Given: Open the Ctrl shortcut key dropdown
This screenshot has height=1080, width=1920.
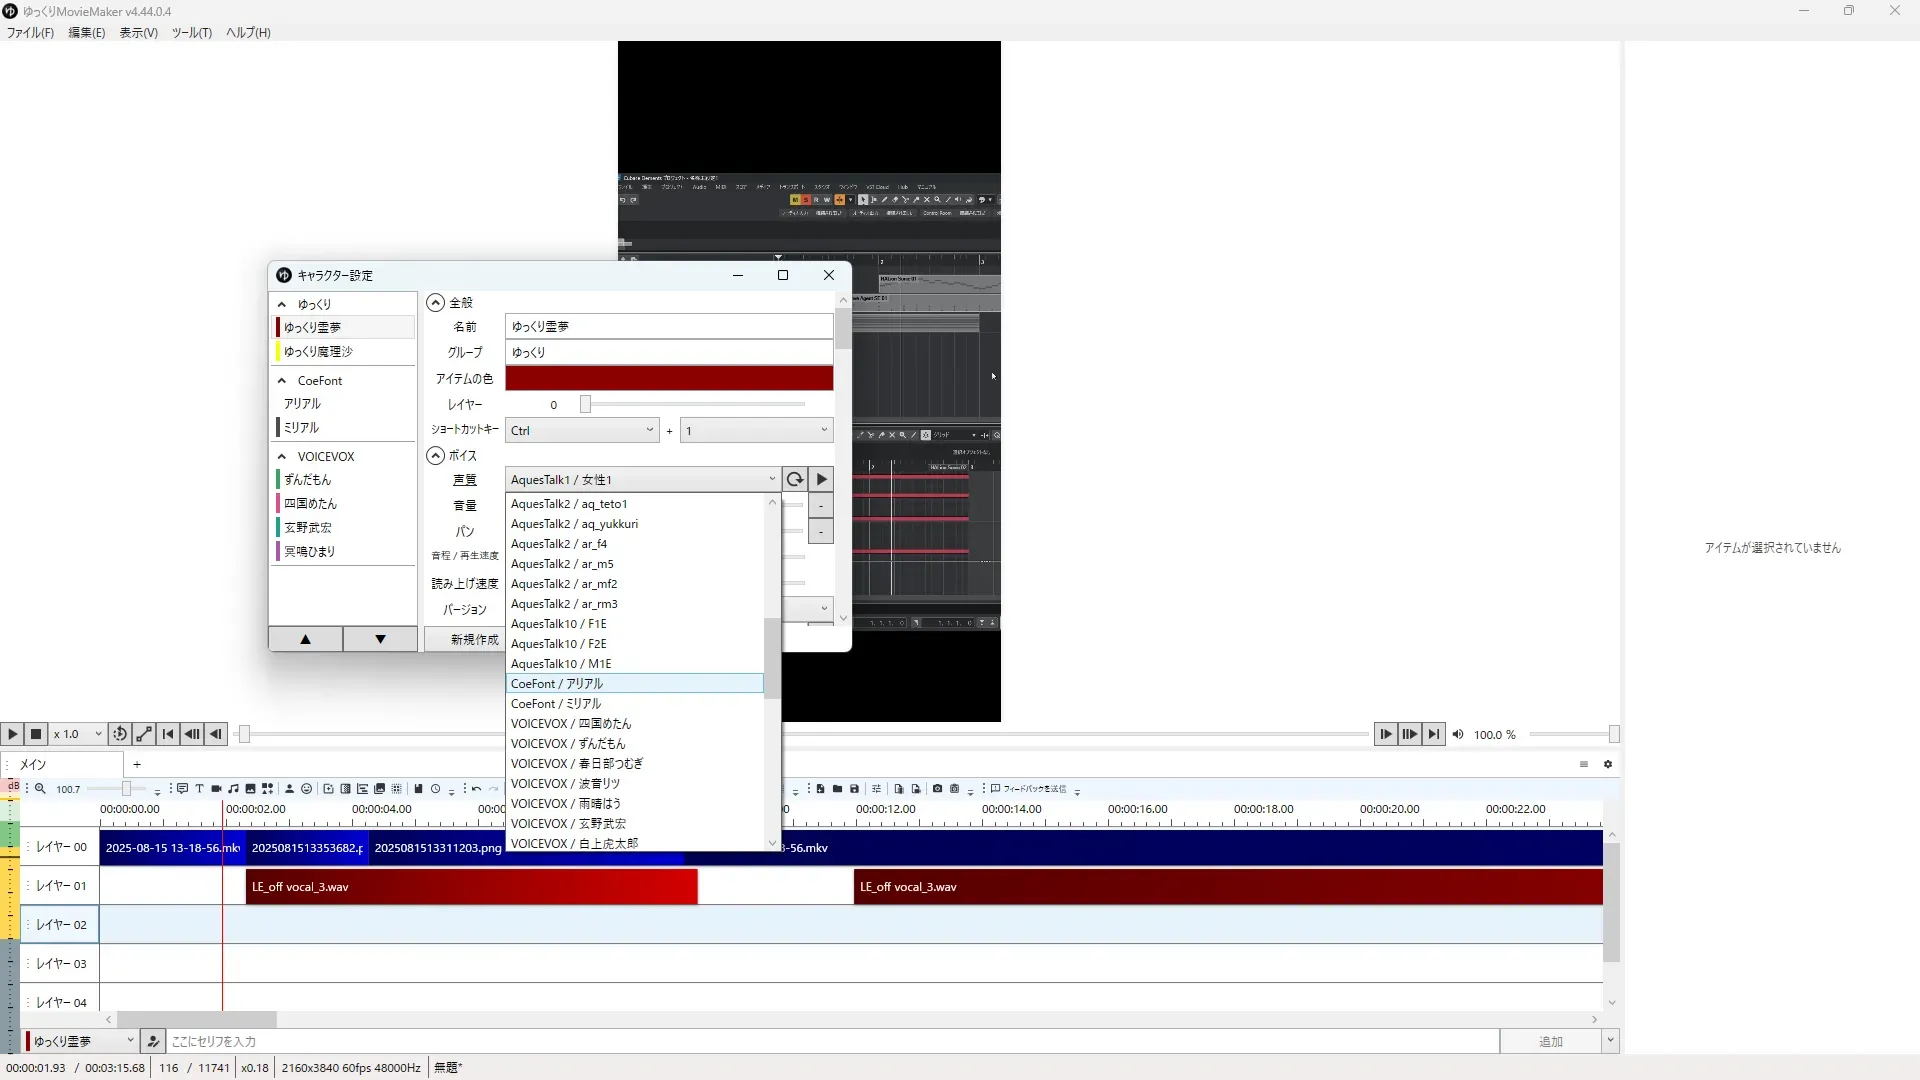Looking at the screenshot, I should coord(582,431).
